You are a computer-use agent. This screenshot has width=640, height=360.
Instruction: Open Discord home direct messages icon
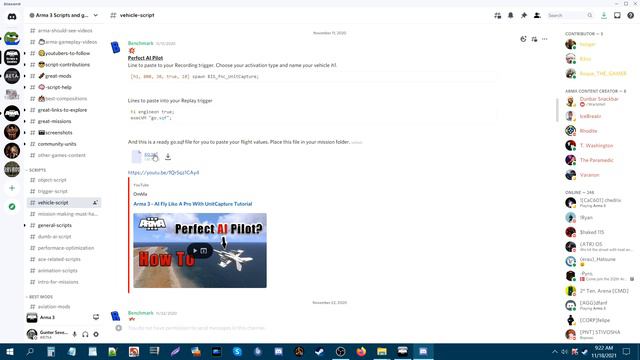click(12, 17)
